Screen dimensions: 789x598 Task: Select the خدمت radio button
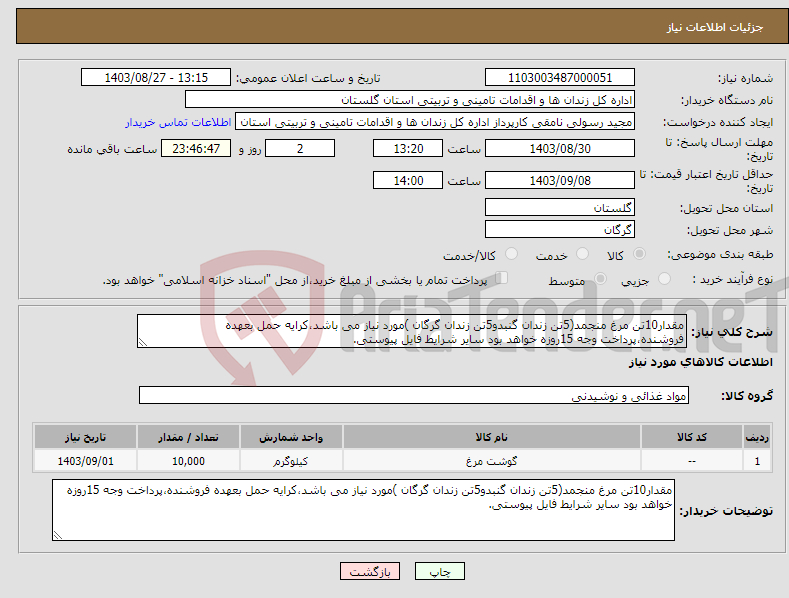(582, 254)
